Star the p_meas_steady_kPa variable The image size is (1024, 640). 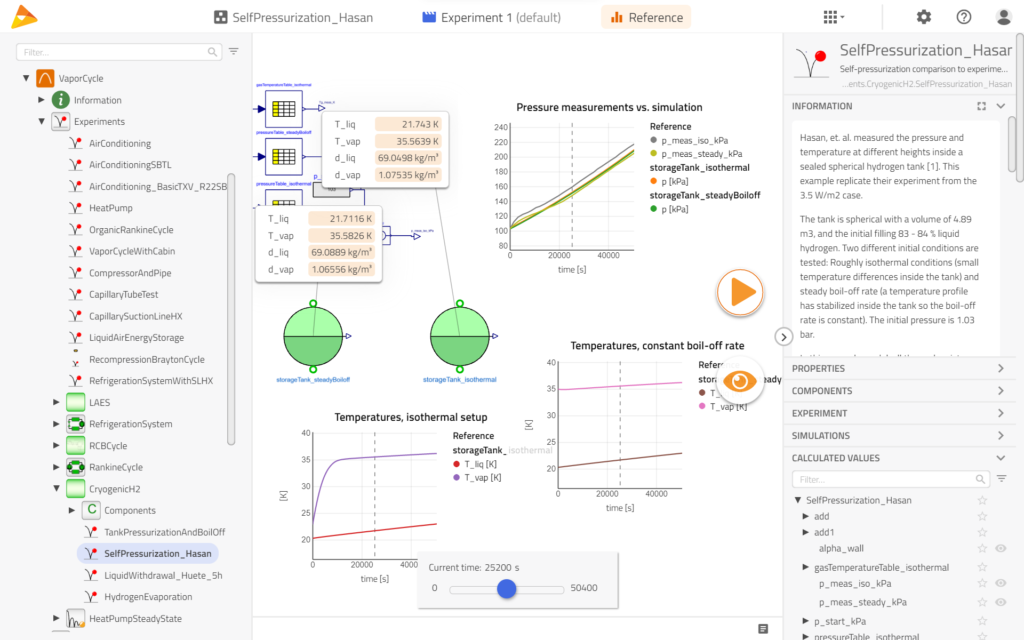coord(982,602)
